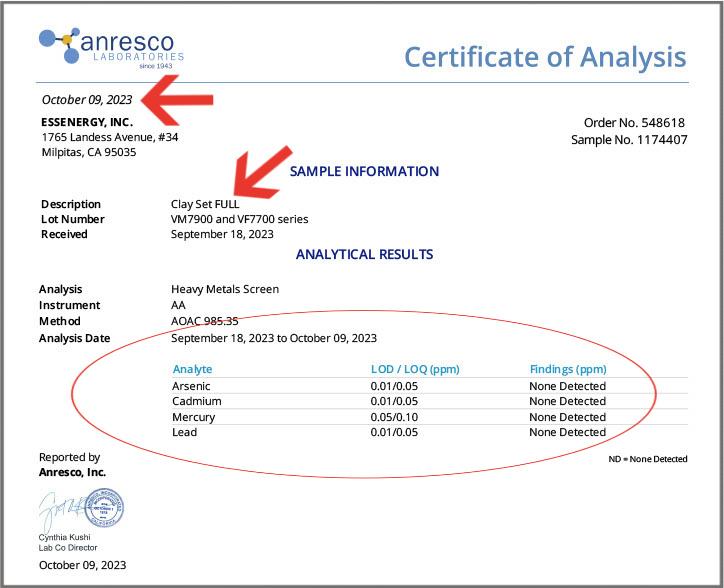Select the Arsenic analyte cell

click(x=191, y=386)
